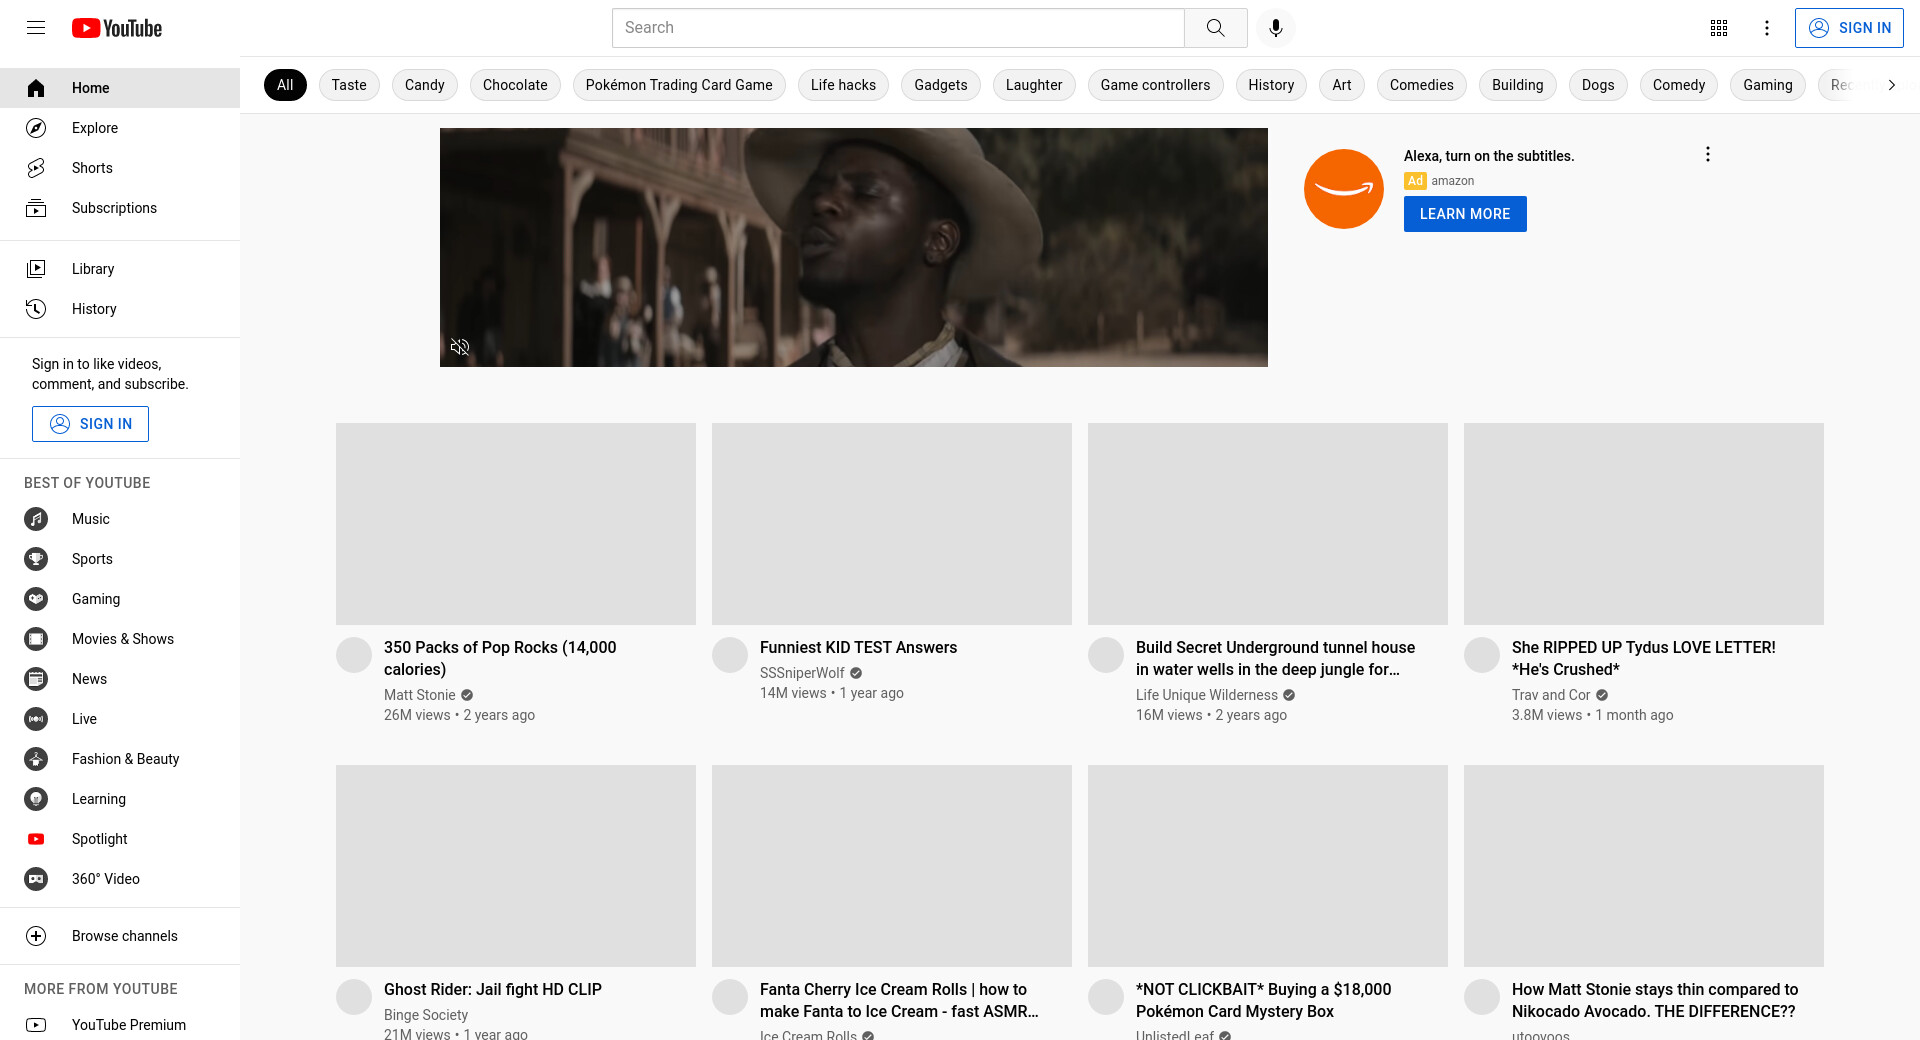This screenshot has width=1920, height=1040.
Task: Select the Game controllers chip
Action: point(1155,85)
